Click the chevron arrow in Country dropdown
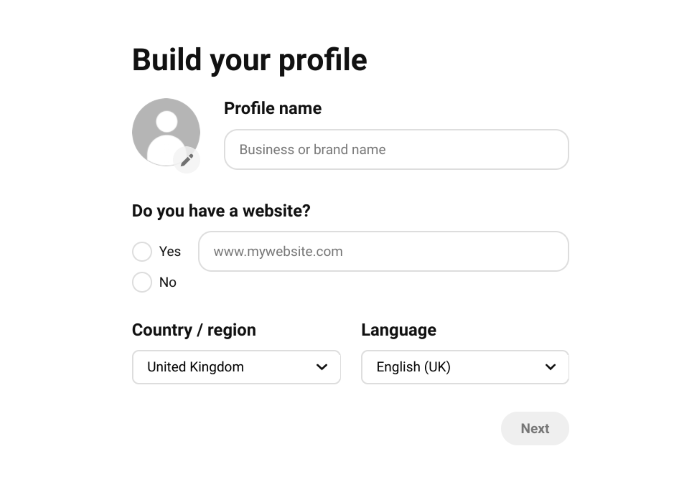This screenshot has height=477, width=700. [322, 367]
